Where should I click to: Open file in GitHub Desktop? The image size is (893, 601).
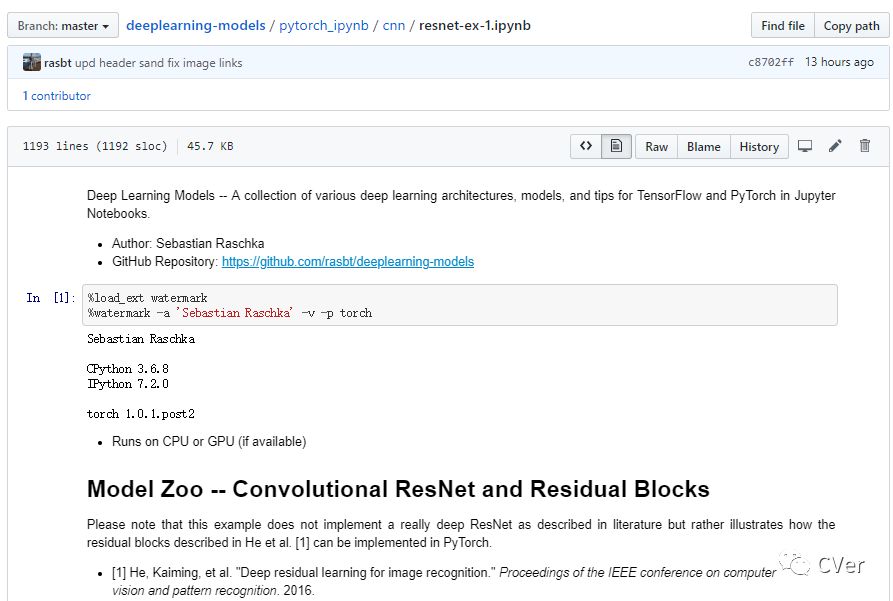pyautogui.click(x=805, y=146)
